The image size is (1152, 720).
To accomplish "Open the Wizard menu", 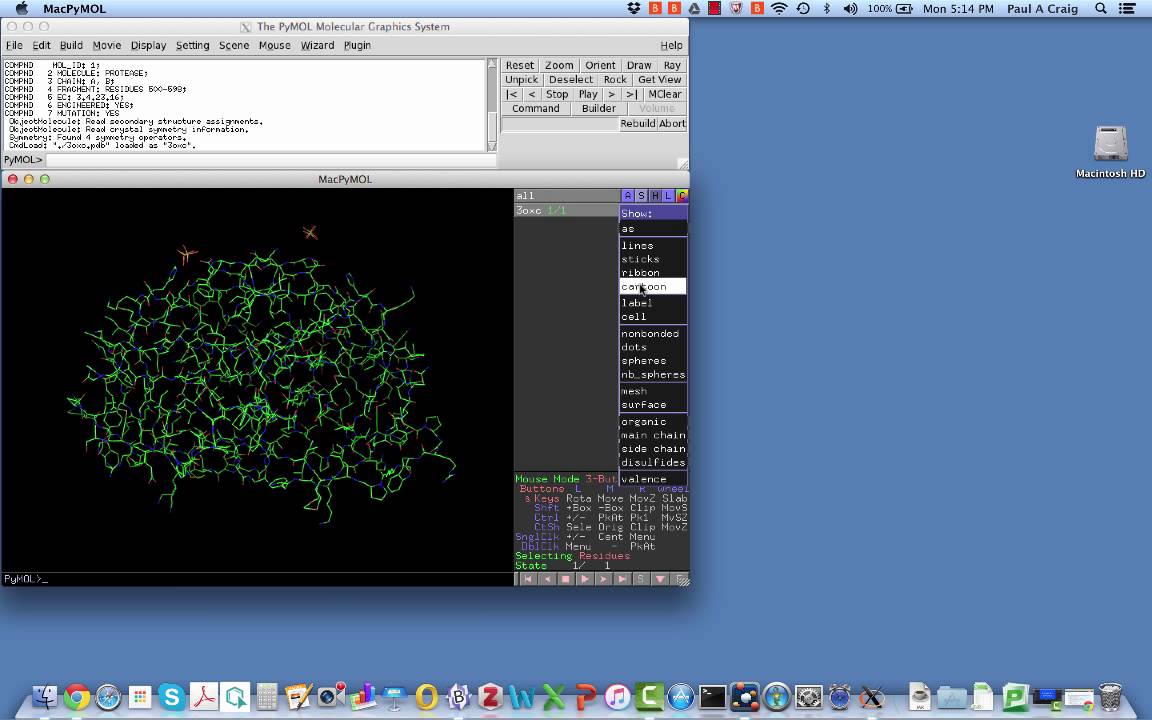I will click(317, 46).
